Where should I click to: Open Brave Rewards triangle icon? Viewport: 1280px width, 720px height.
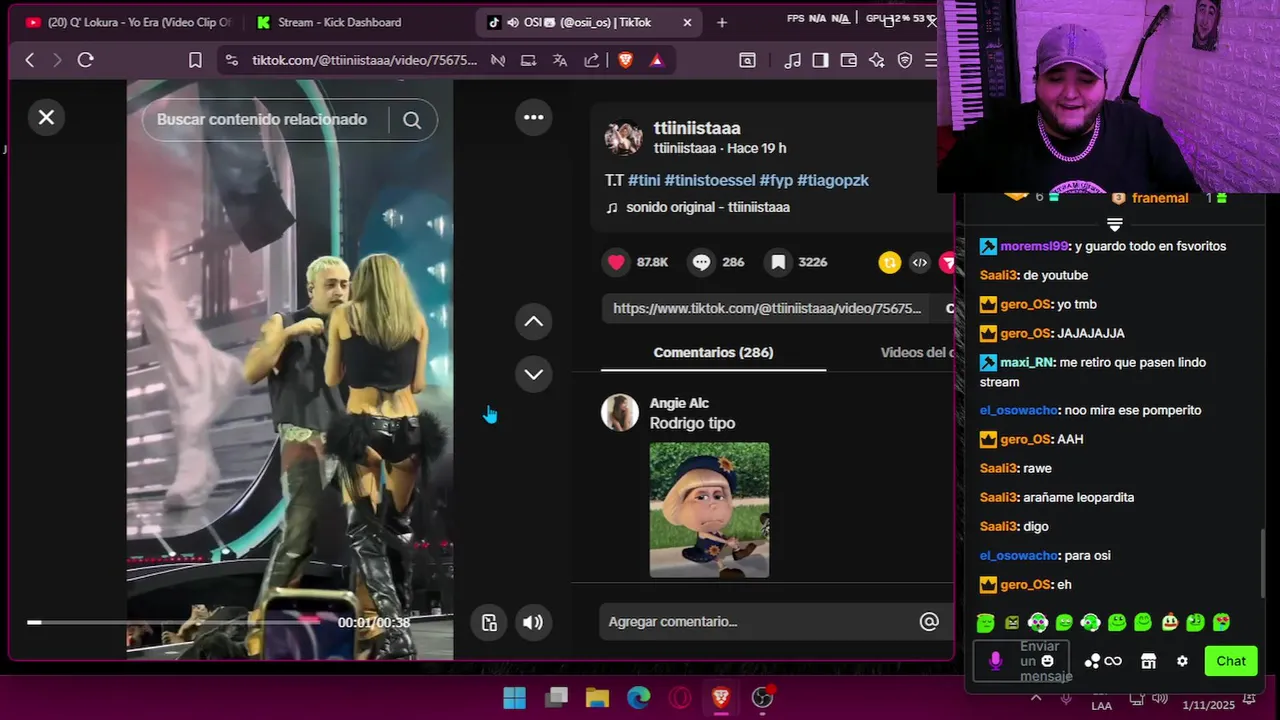click(x=656, y=60)
